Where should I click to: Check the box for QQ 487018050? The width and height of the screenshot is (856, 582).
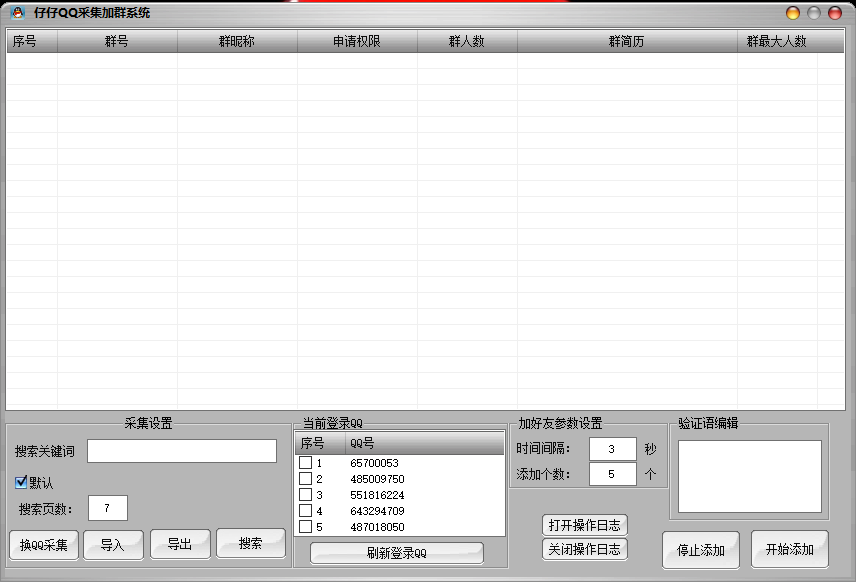(306, 526)
